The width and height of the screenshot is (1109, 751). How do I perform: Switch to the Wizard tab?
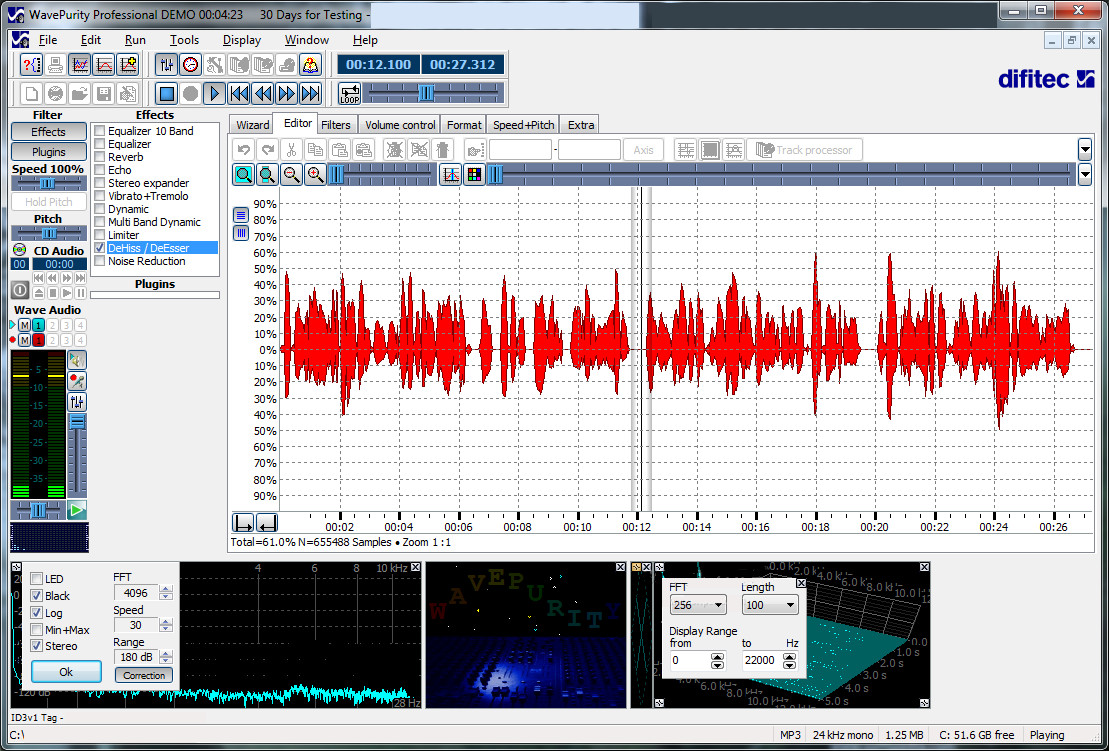[x=252, y=125]
